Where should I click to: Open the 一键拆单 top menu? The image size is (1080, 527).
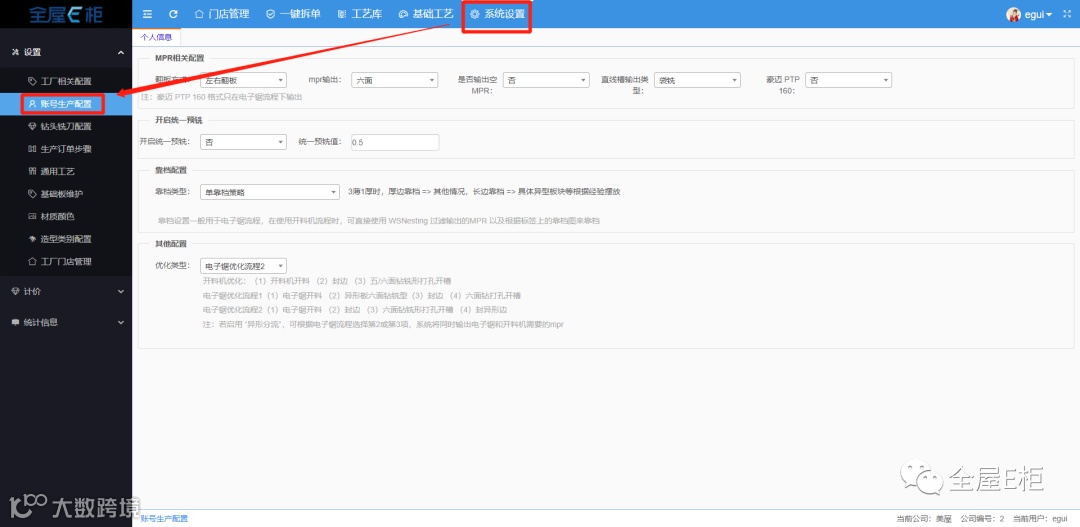pyautogui.click(x=293, y=14)
